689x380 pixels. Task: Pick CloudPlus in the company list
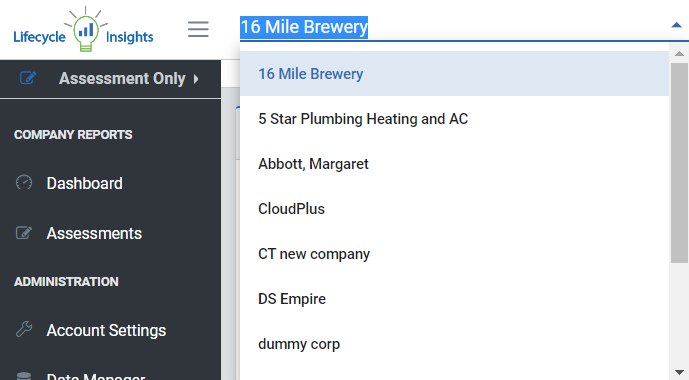point(454,209)
